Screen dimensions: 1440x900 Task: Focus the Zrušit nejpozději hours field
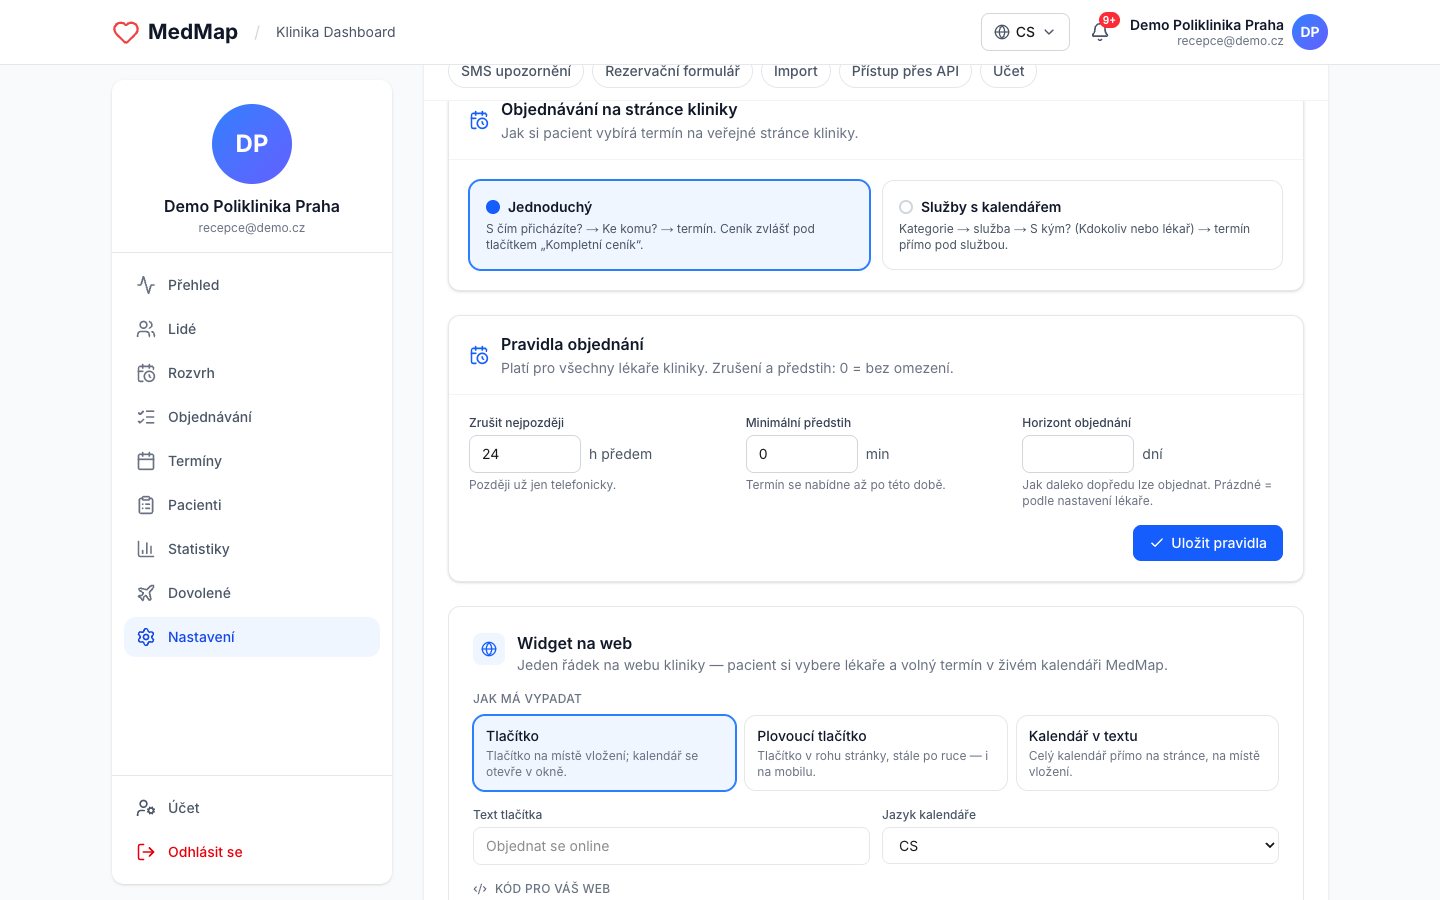click(525, 454)
